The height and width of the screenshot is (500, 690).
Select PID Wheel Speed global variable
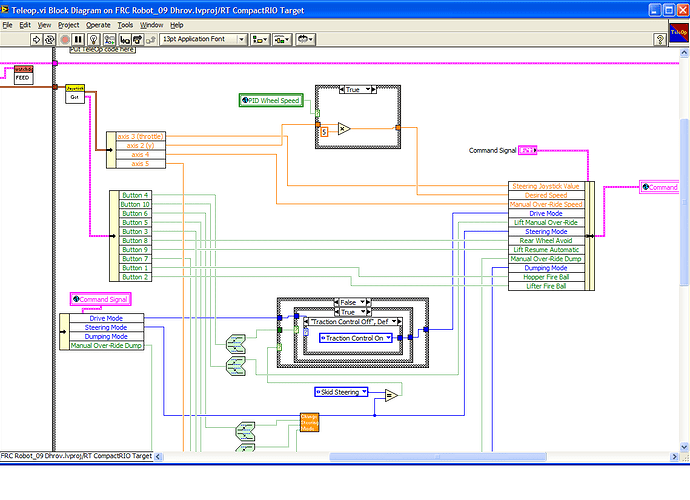271,100
